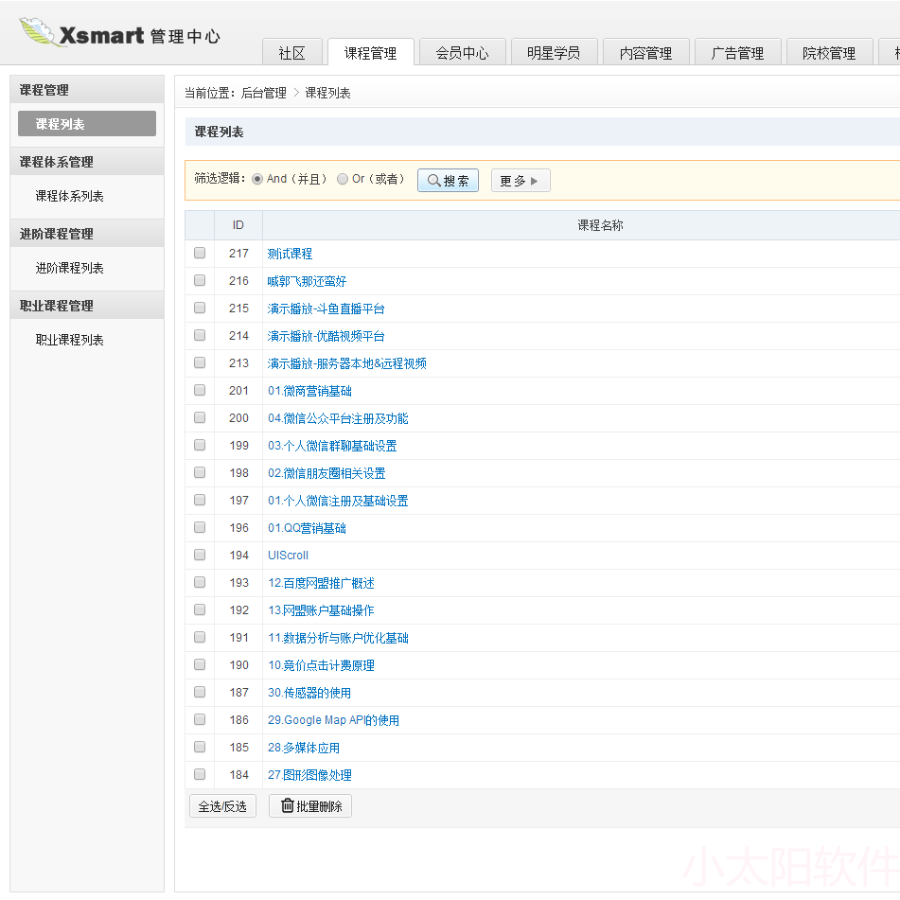
Task: Check the checkbox for course ID 217
Action: 199,253
